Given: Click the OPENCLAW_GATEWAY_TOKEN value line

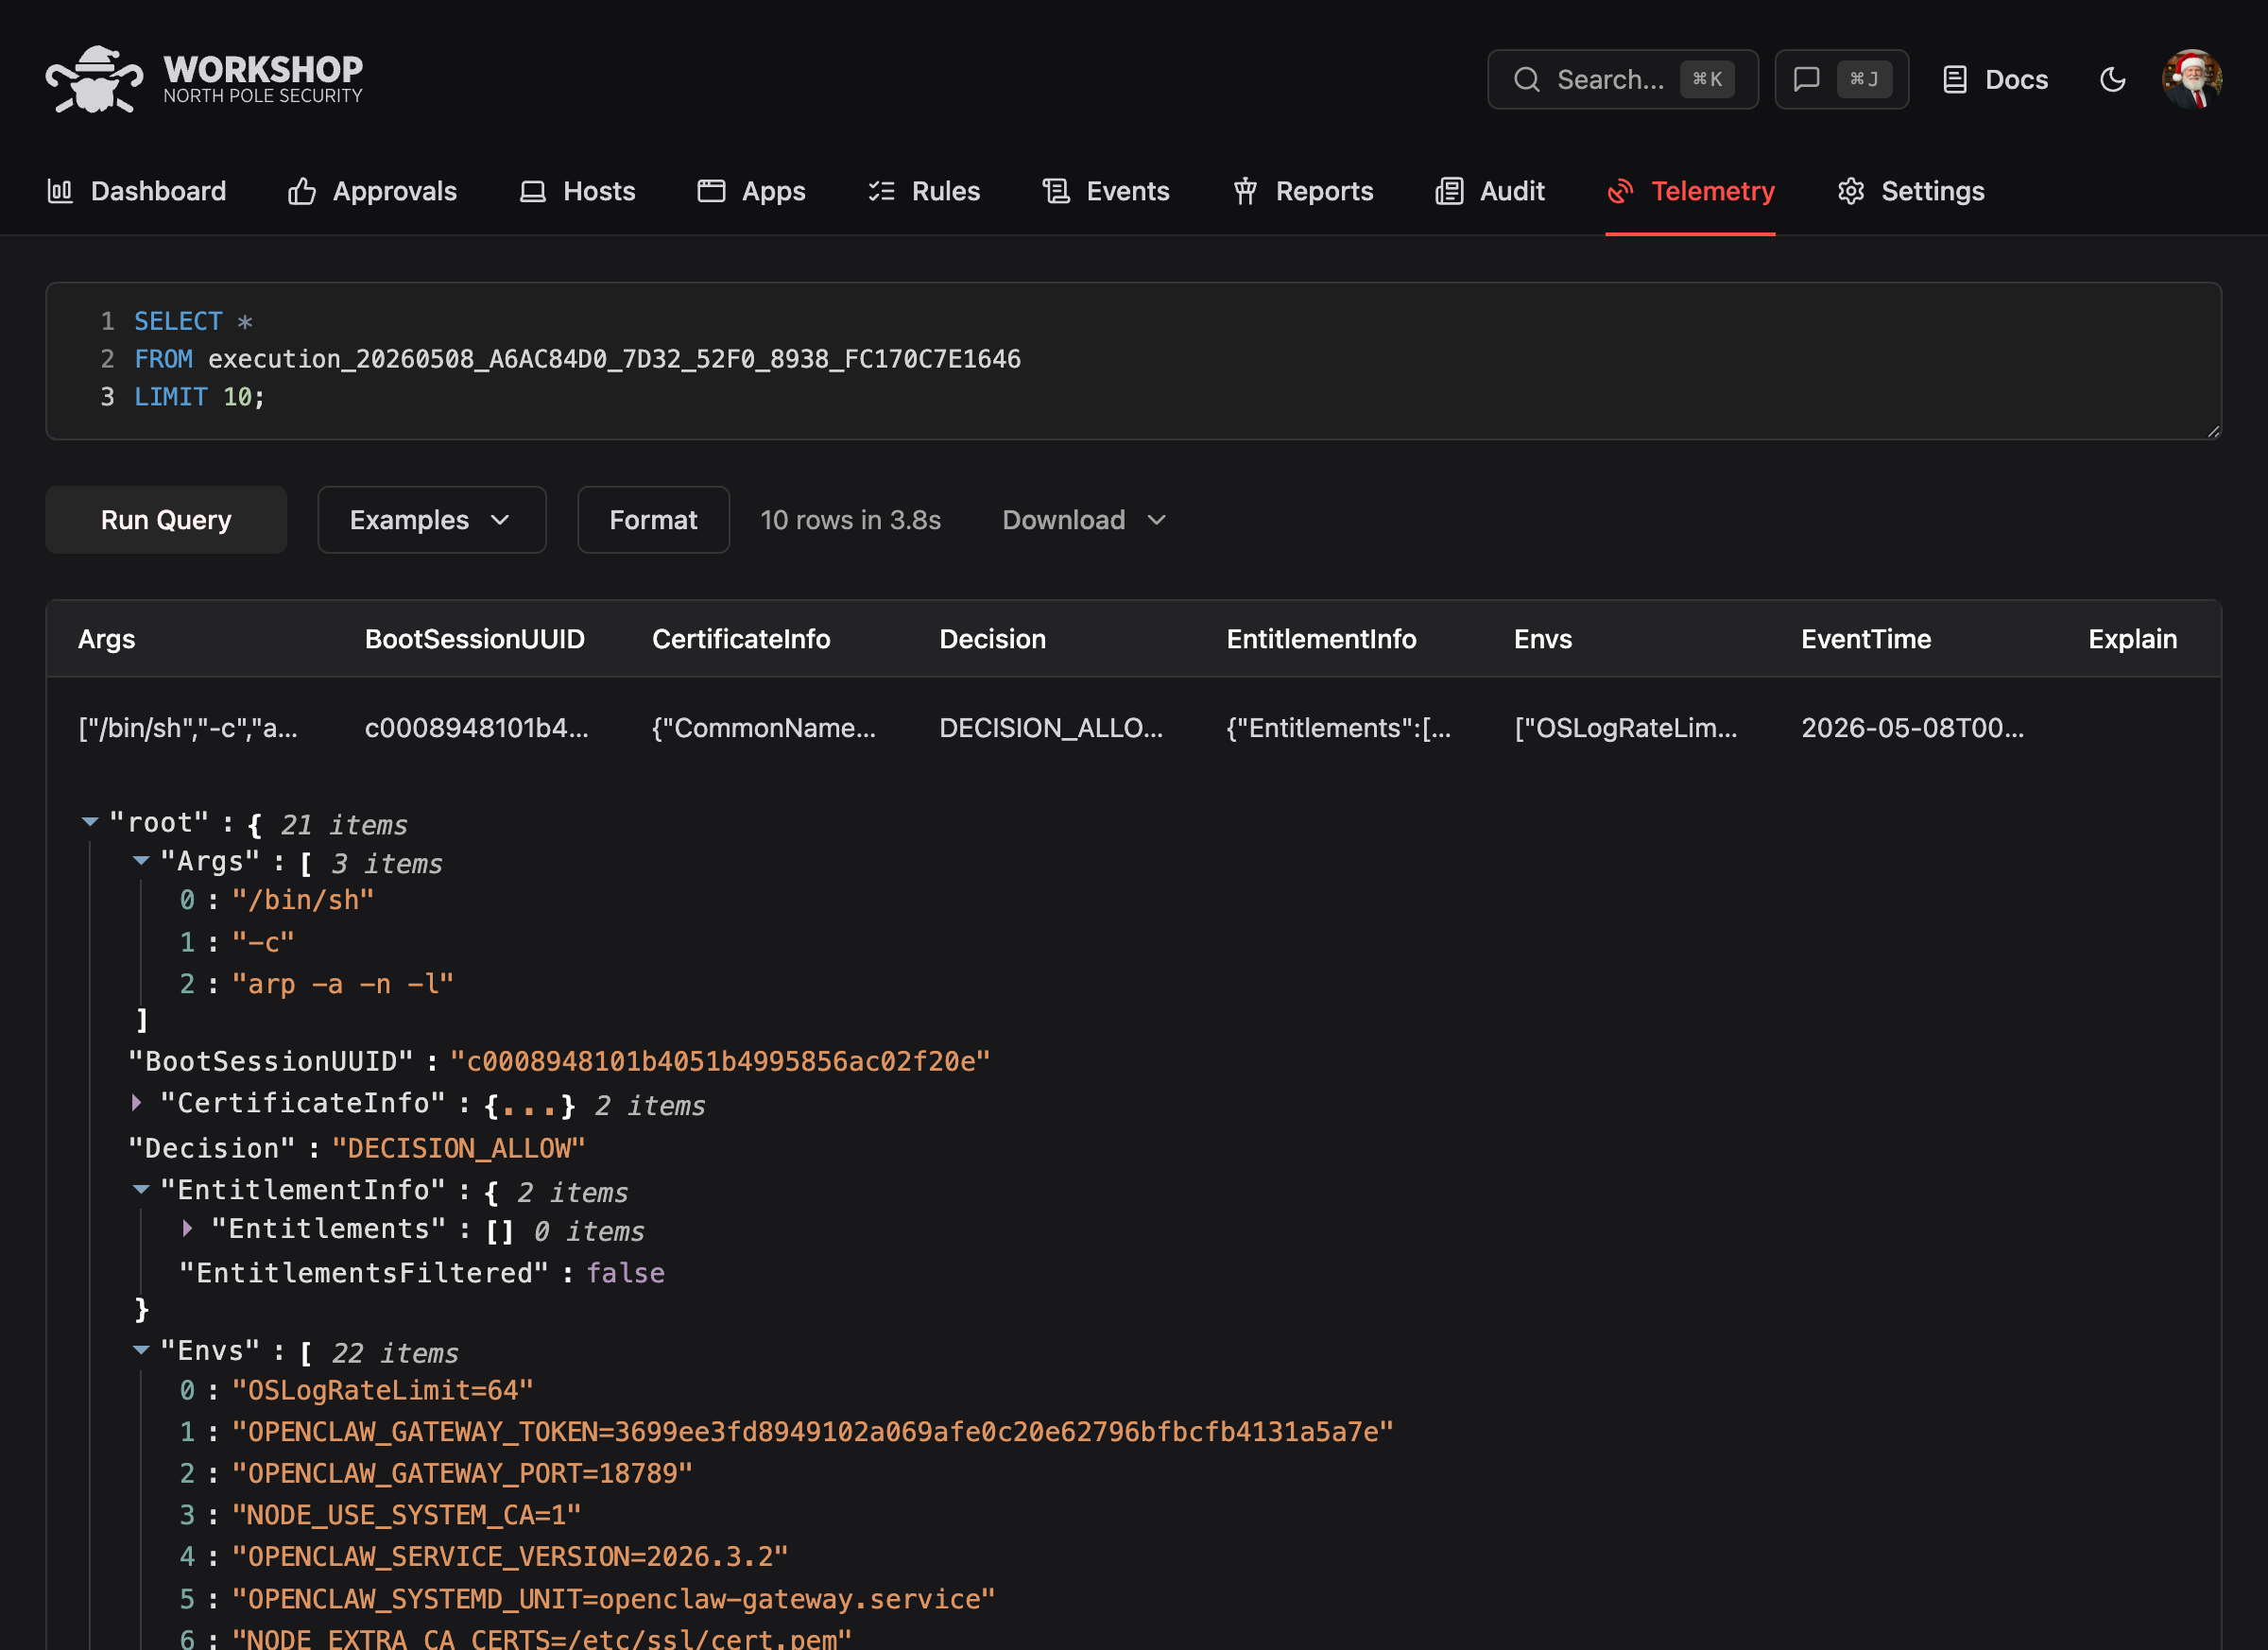Looking at the screenshot, I should tap(812, 1431).
